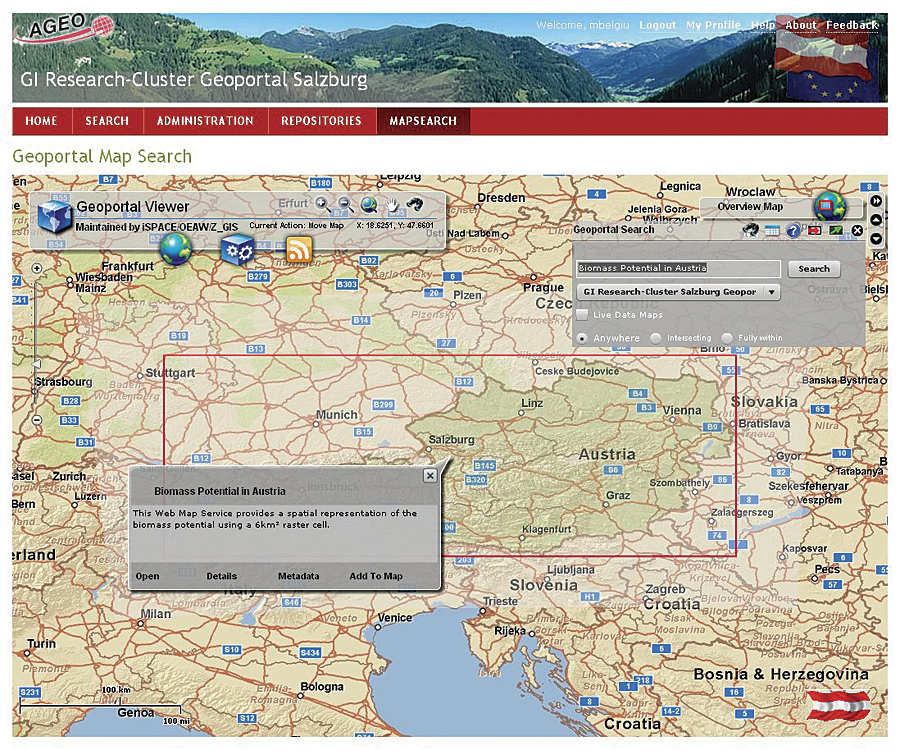This screenshot has height=750, width=900.
Task: Open the My Profile link
Action: tap(713, 25)
